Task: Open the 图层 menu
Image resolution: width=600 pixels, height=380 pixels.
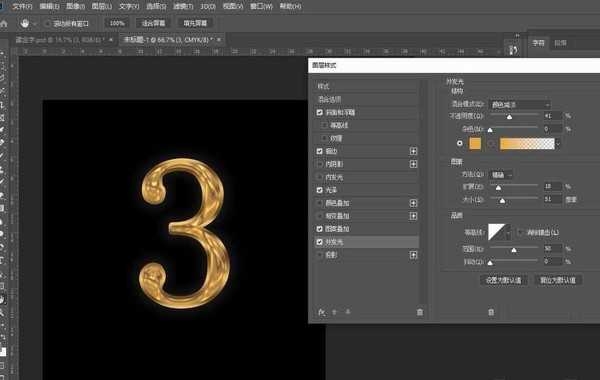Action: click(x=102, y=7)
